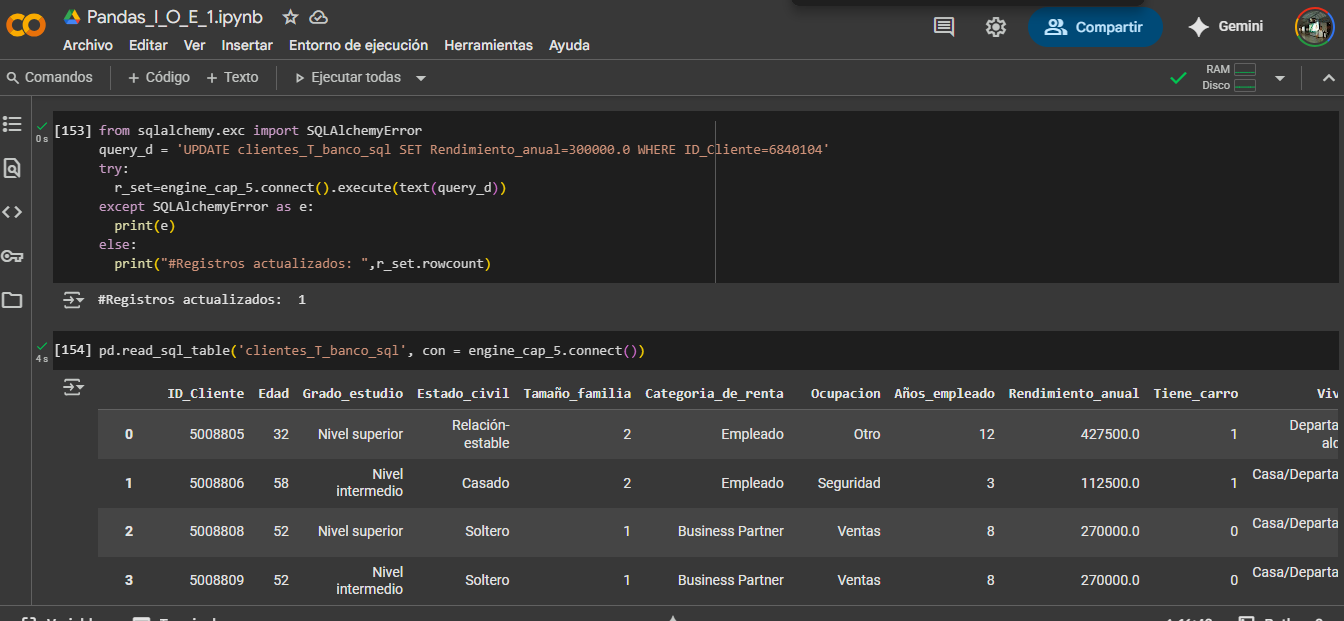Click the ID value 5008808
This screenshot has height=621, width=1344.
tap(217, 531)
